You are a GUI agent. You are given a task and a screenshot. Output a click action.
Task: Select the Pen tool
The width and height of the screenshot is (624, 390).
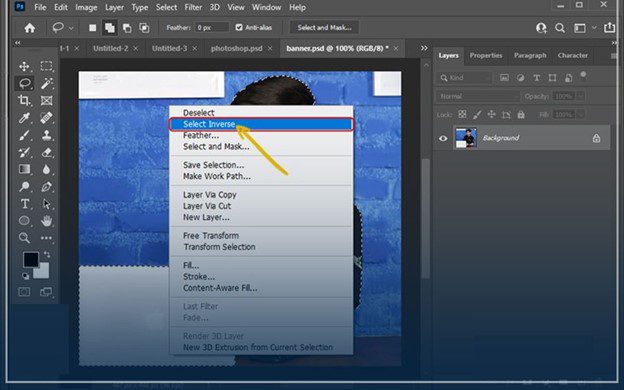tap(46, 187)
